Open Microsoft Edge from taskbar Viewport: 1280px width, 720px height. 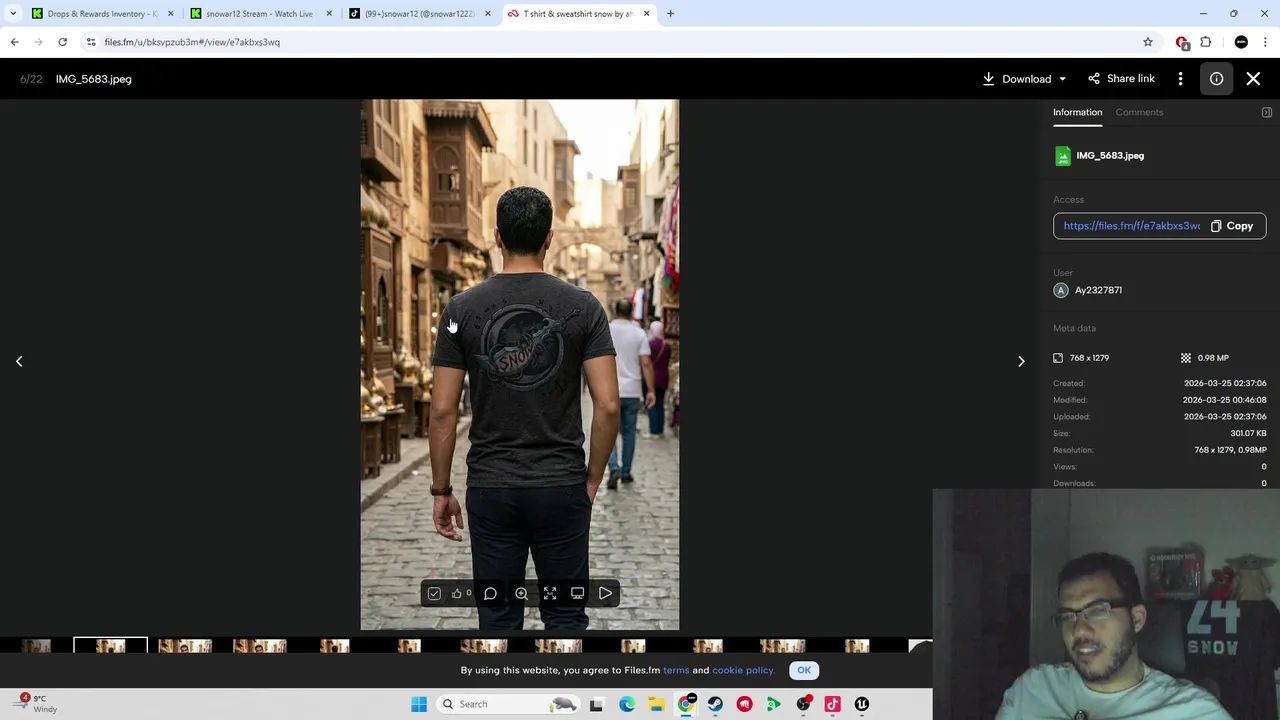pos(627,704)
